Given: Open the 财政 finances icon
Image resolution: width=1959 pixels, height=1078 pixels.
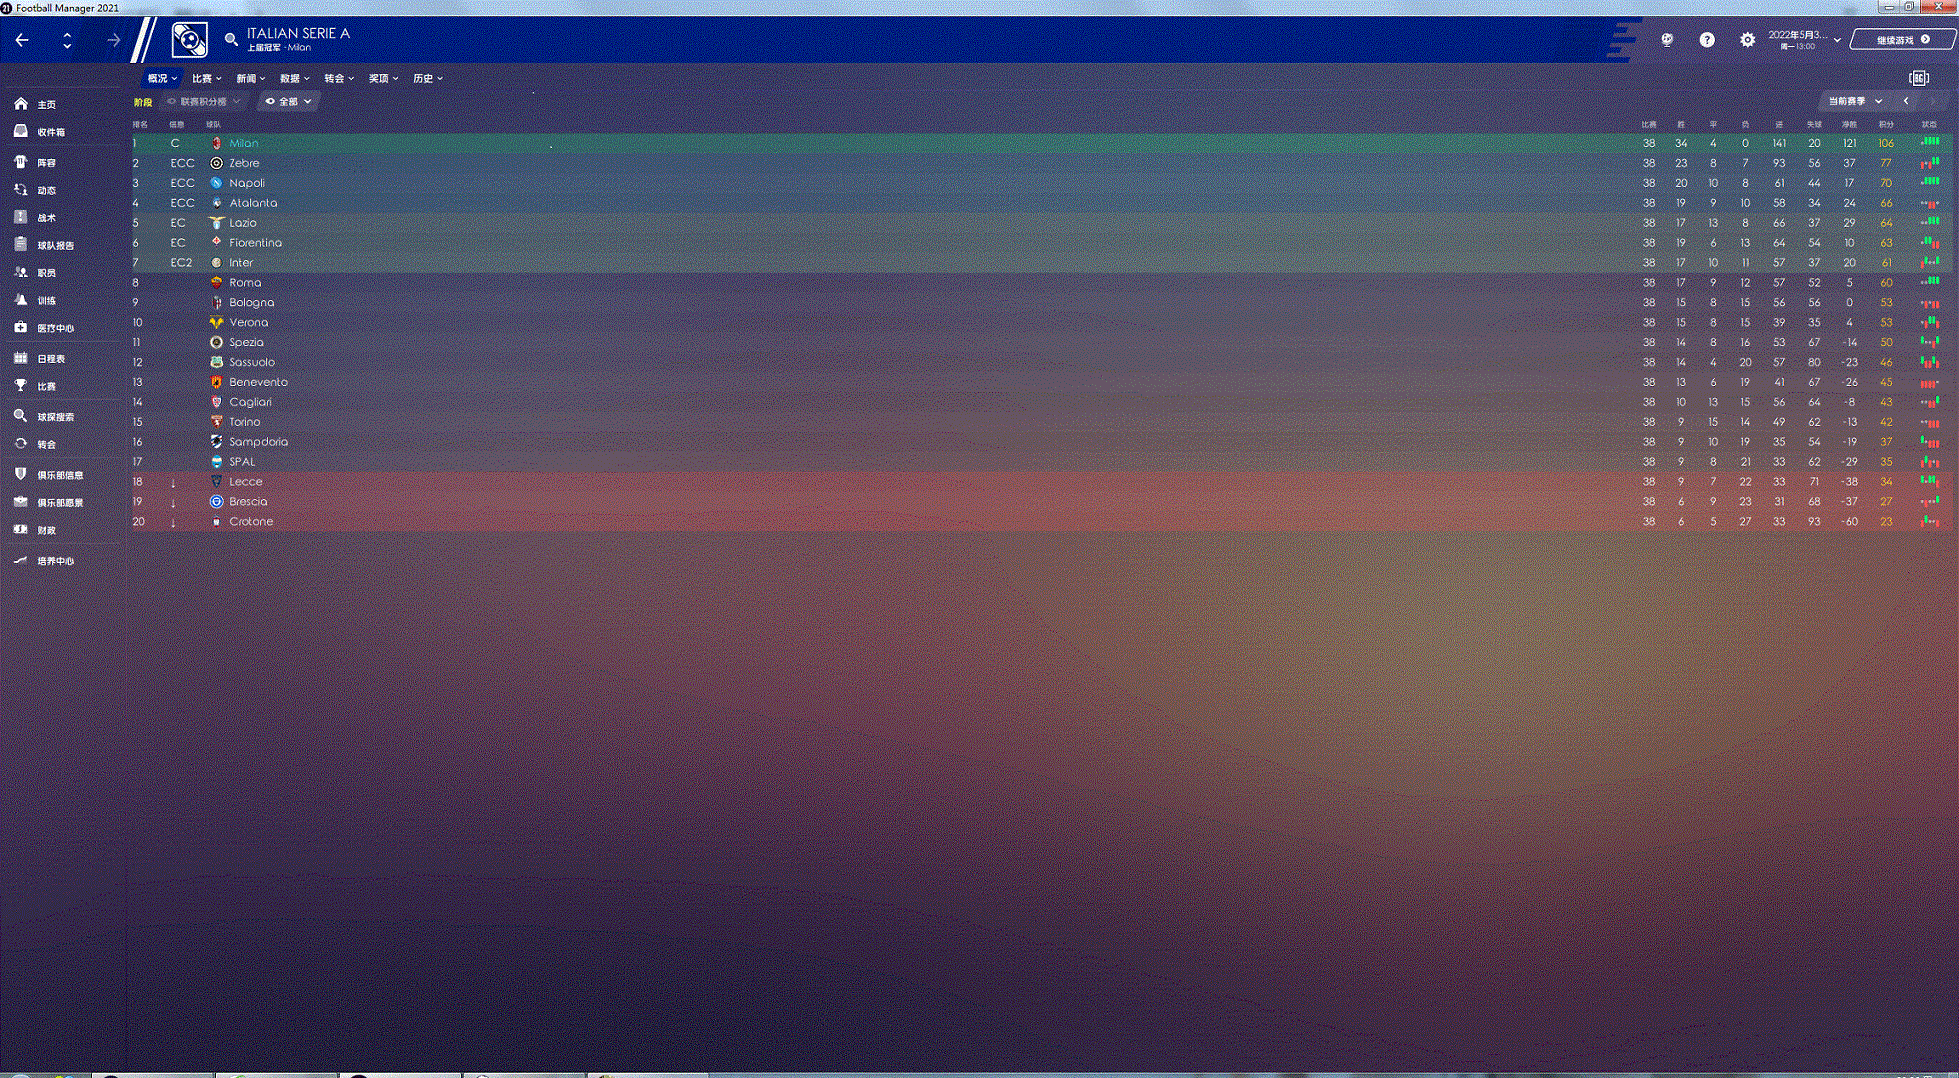Looking at the screenshot, I should [x=20, y=529].
